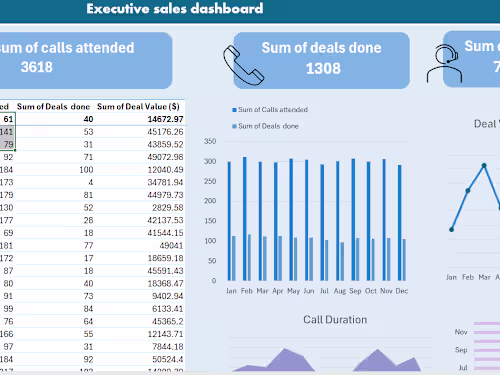The image size is (500, 375).
Task: Click the Executive sales dashboard title
Action: (x=175, y=9)
